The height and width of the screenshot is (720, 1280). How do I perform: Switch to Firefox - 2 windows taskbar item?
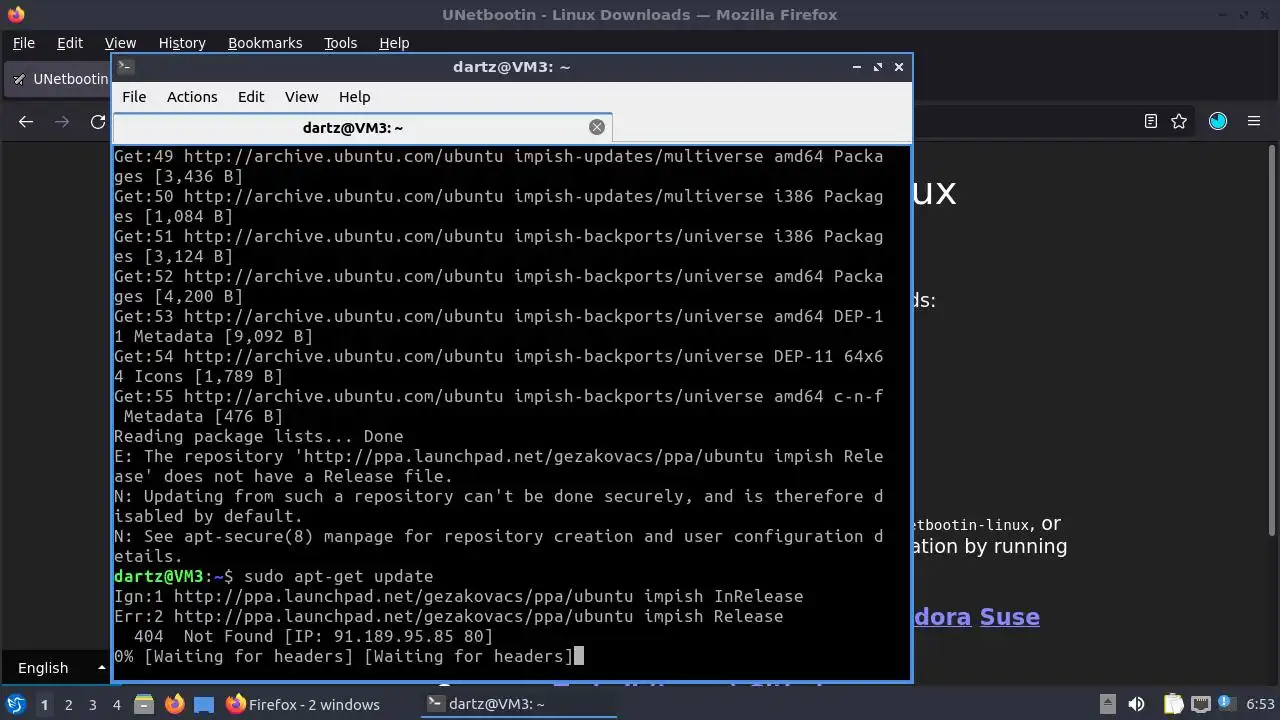[x=303, y=704]
